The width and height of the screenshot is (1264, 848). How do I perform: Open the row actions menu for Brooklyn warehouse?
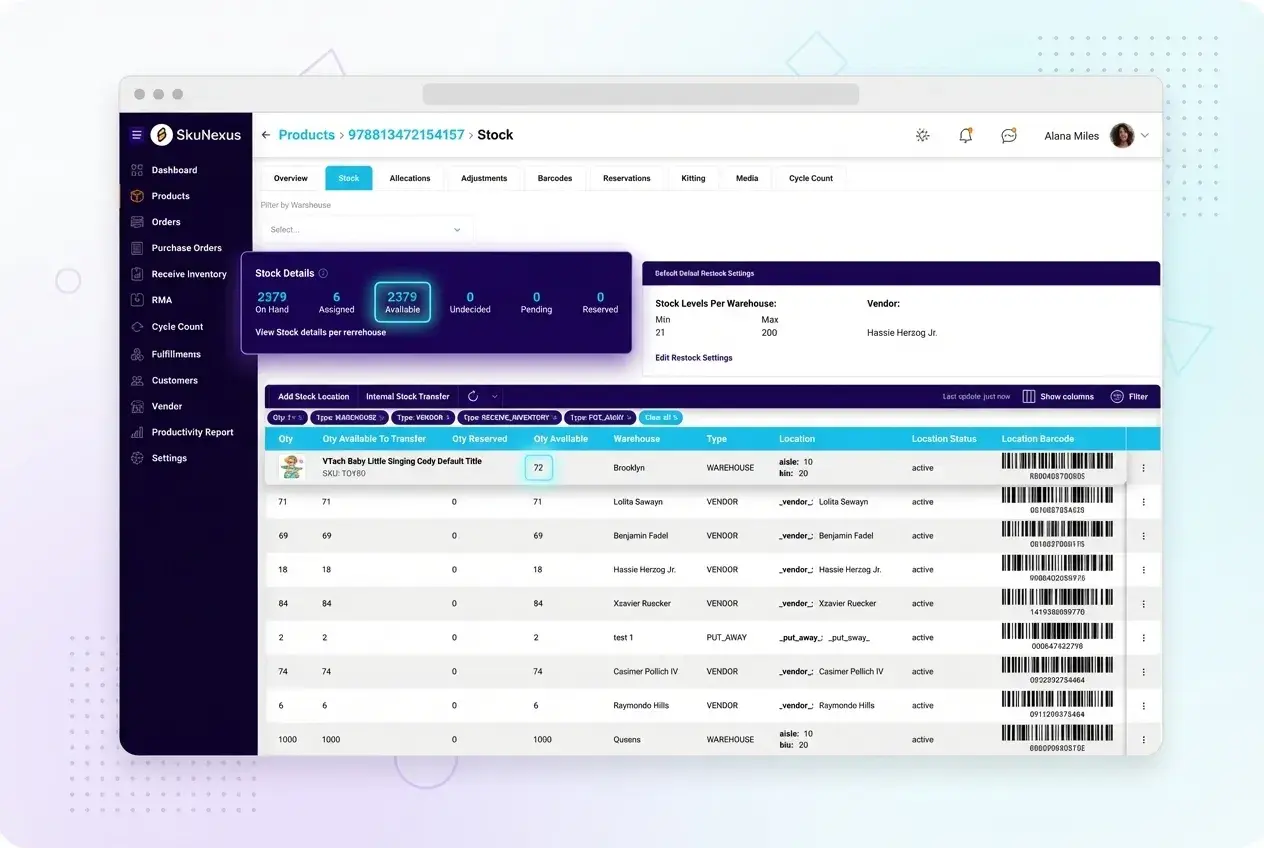click(1143, 467)
